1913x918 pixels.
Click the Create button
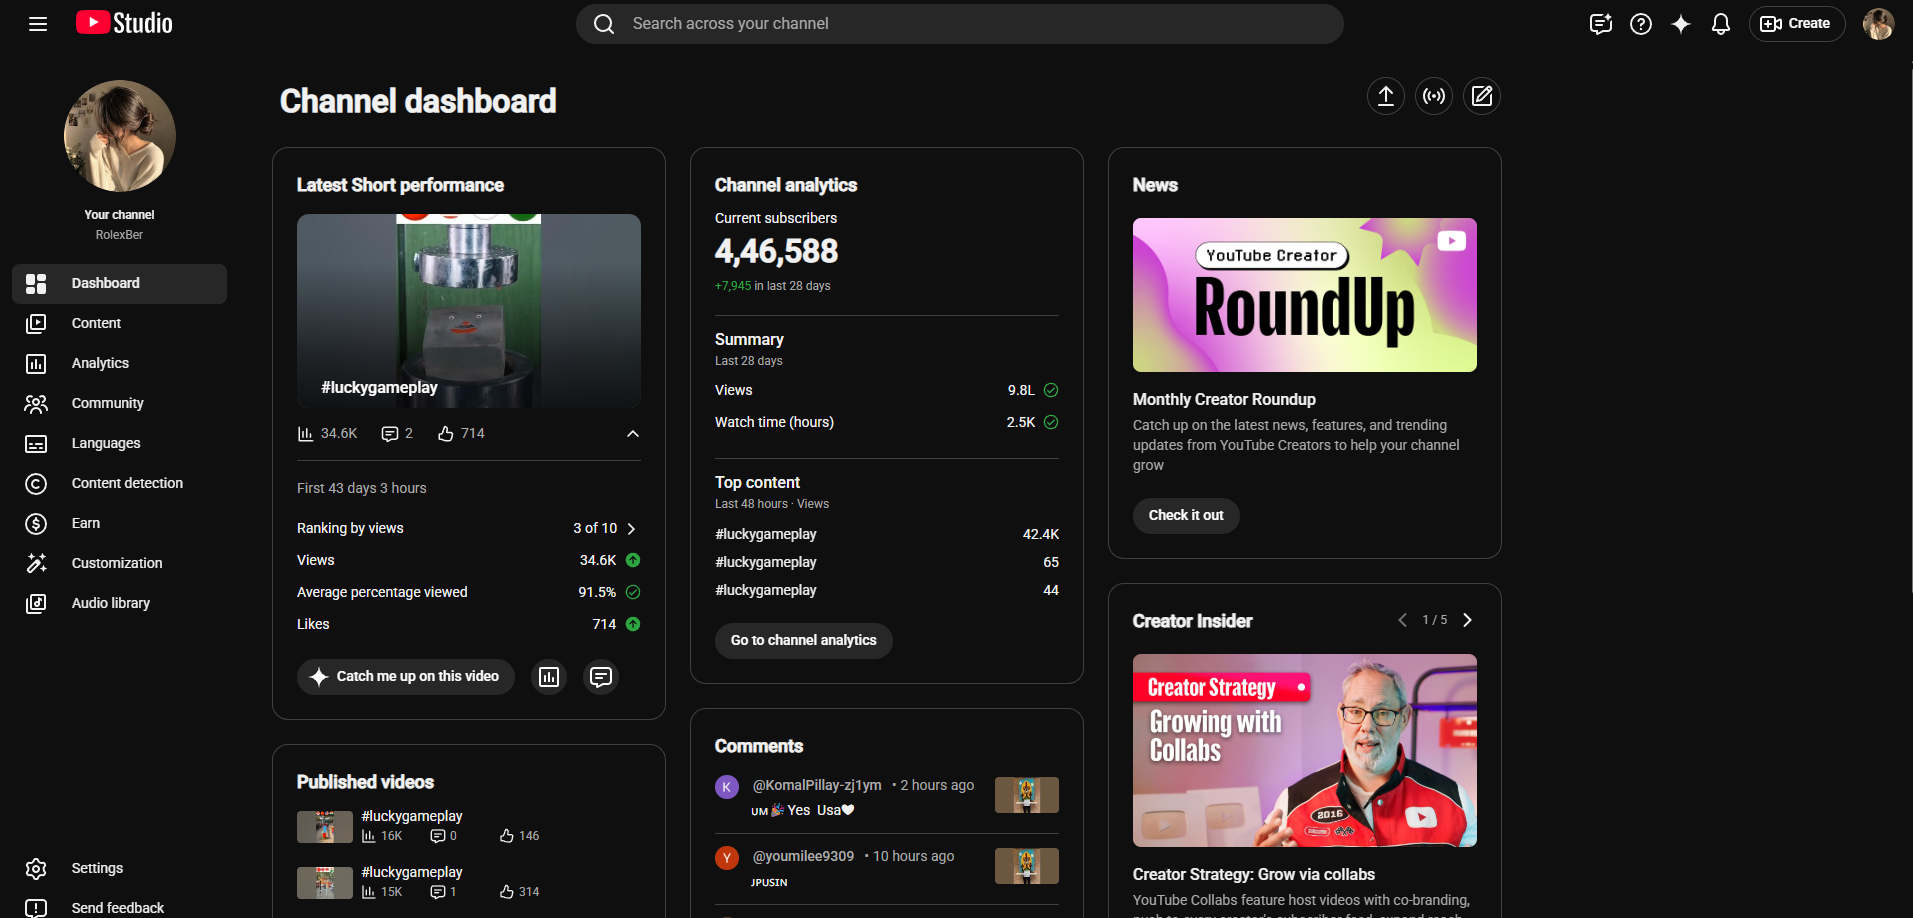pos(1796,24)
